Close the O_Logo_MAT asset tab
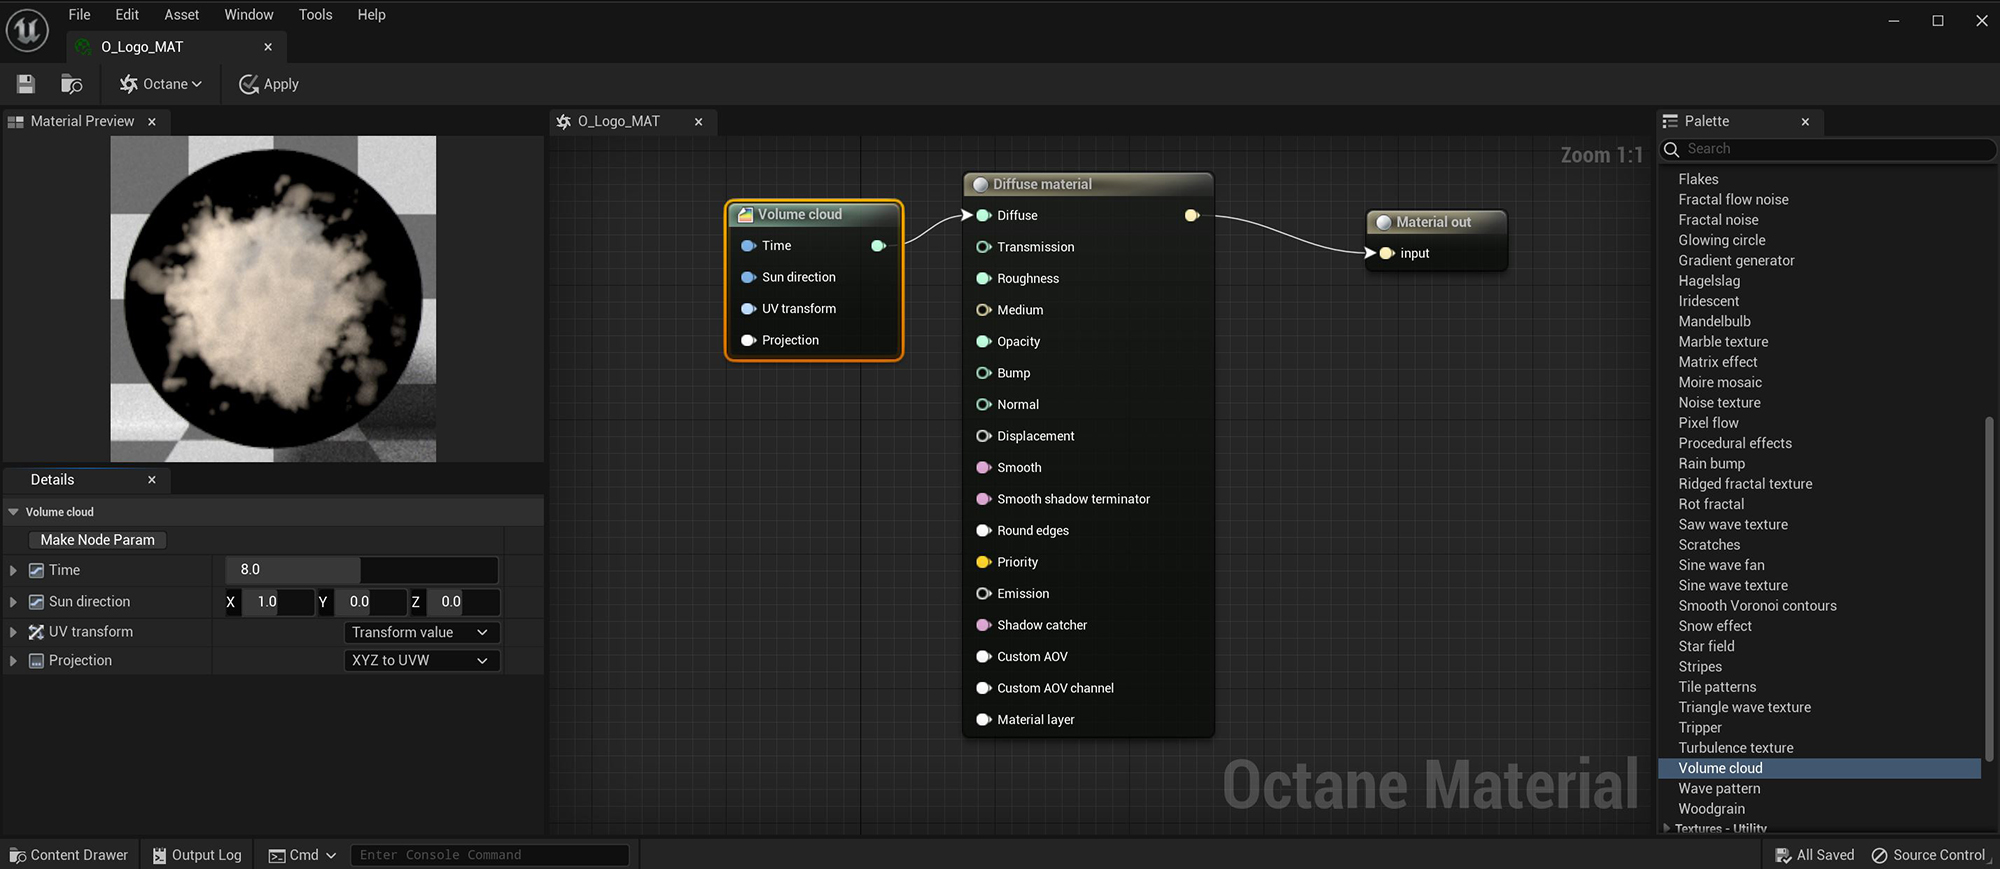 pyautogui.click(x=268, y=47)
